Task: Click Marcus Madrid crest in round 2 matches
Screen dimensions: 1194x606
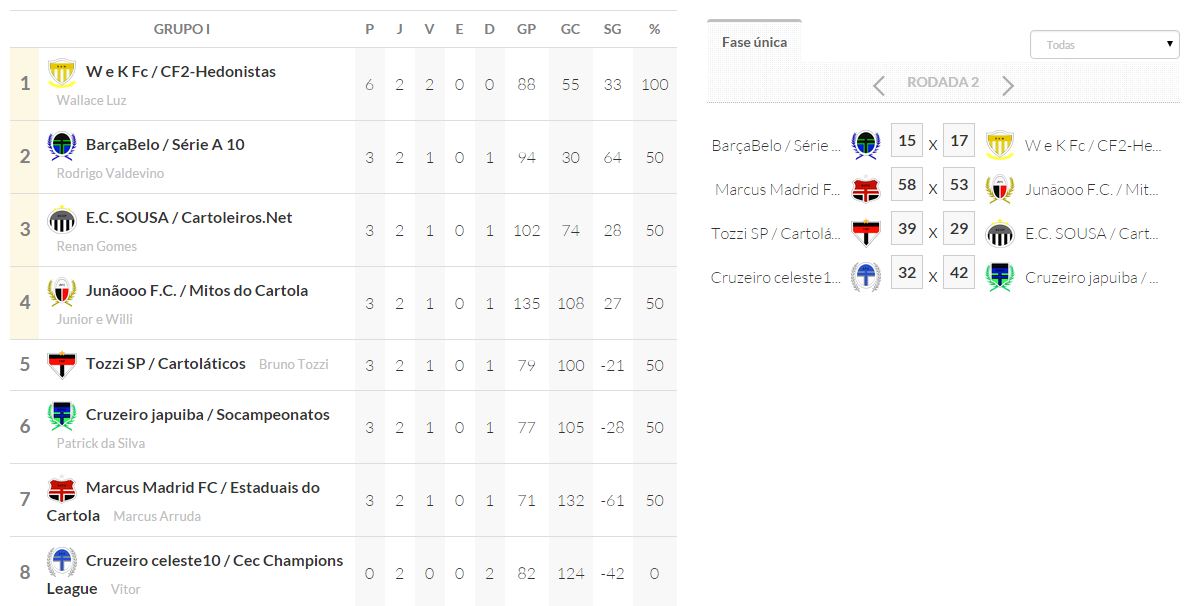Action: (865, 190)
